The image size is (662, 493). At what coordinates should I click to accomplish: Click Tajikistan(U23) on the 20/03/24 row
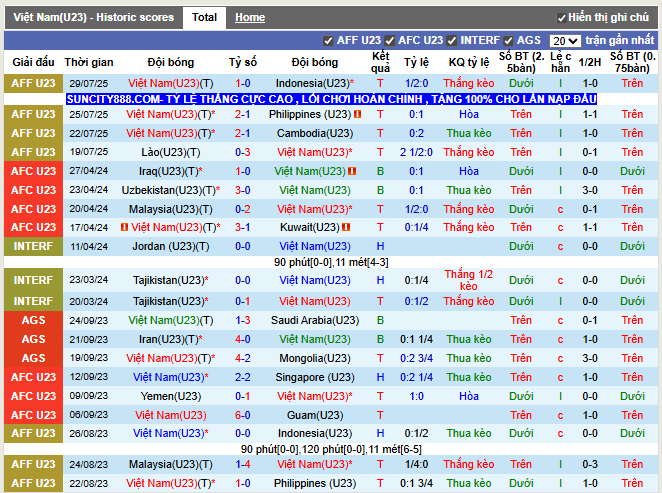tap(171, 301)
